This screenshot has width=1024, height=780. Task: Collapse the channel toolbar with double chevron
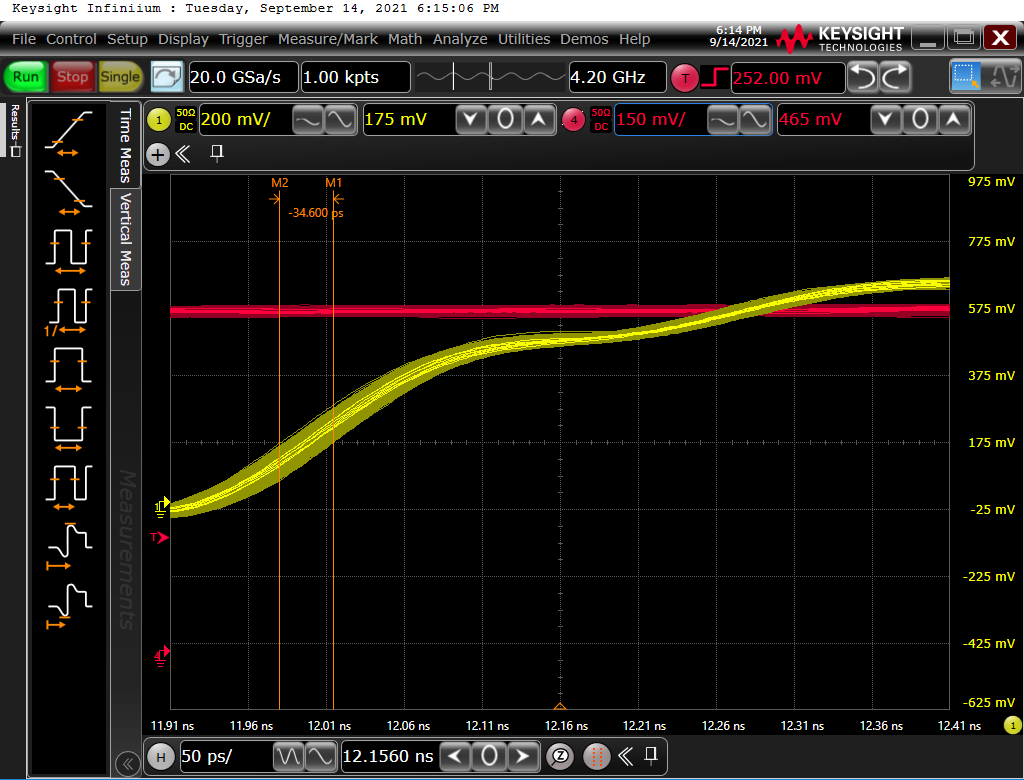[x=184, y=154]
